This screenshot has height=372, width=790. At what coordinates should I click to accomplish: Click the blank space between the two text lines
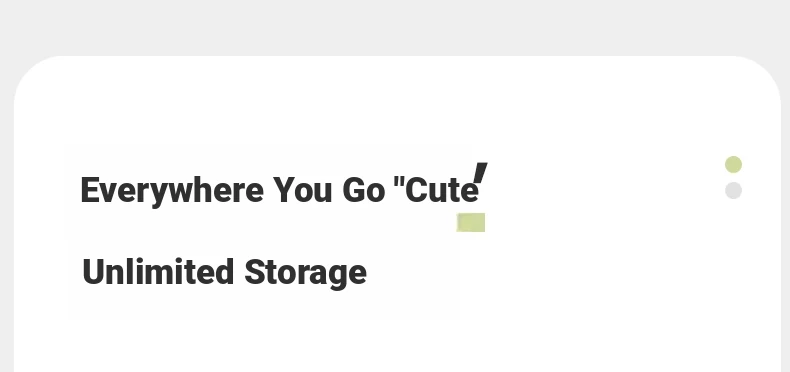coord(252,232)
